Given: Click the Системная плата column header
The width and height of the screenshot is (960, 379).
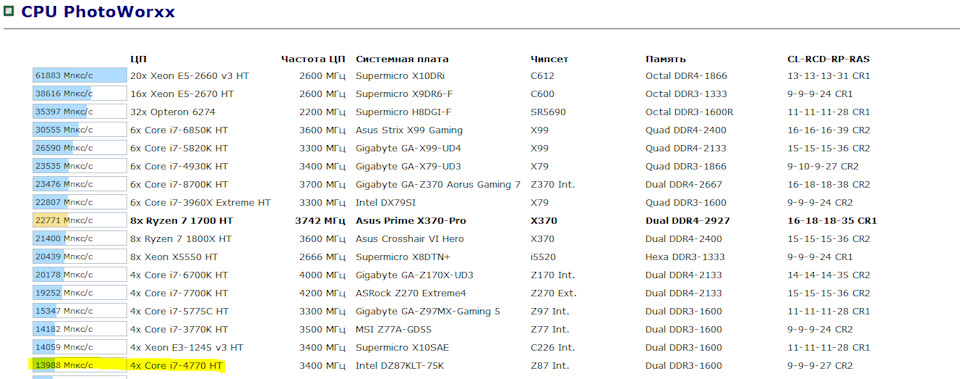Looking at the screenshot, I should (x=402, y=59).
